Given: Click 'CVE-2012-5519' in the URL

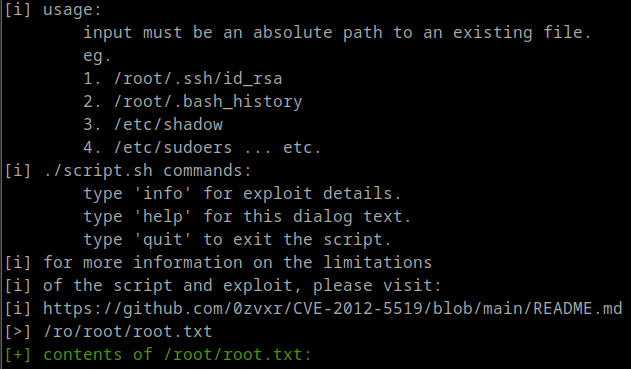Looking at the screenshot, I should tap(357, 309).
